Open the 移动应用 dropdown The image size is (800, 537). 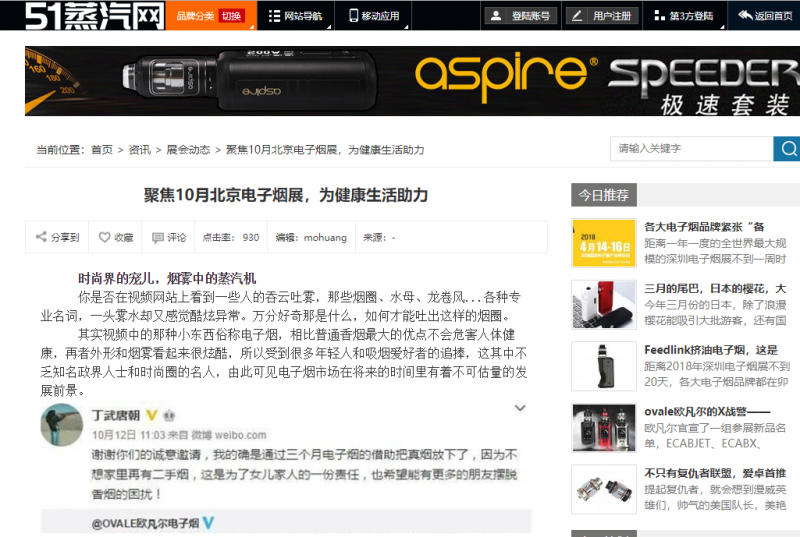click(374, 16)
